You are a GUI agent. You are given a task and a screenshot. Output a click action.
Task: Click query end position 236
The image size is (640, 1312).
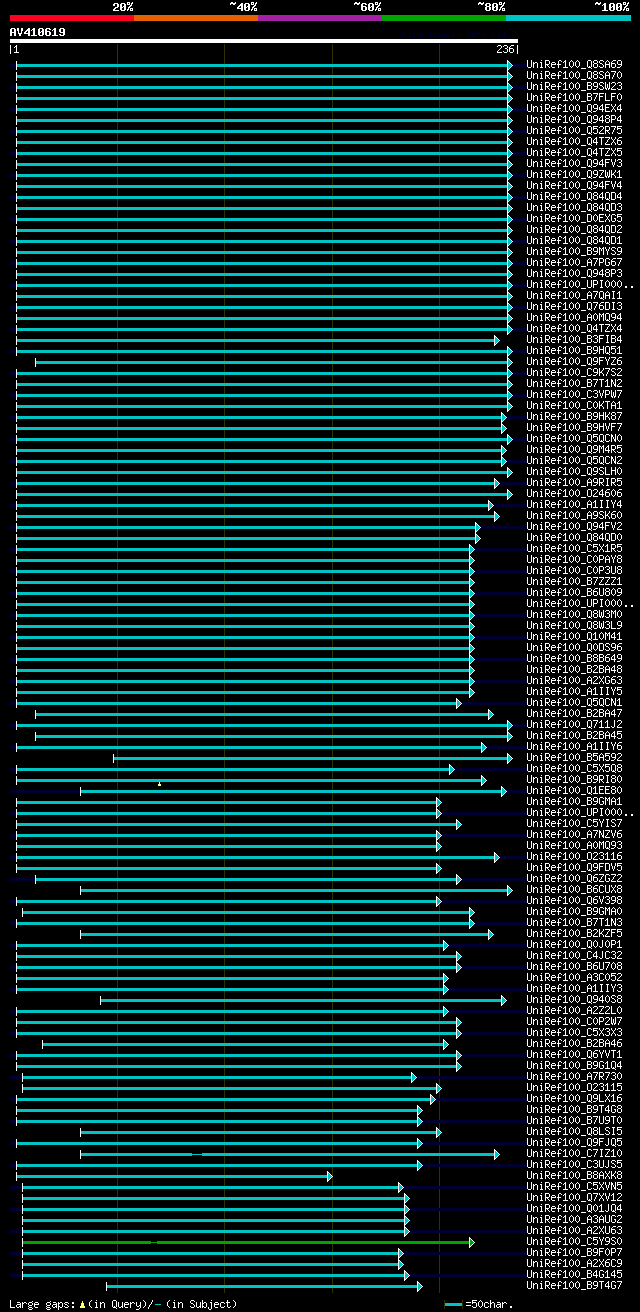[505, 49]
